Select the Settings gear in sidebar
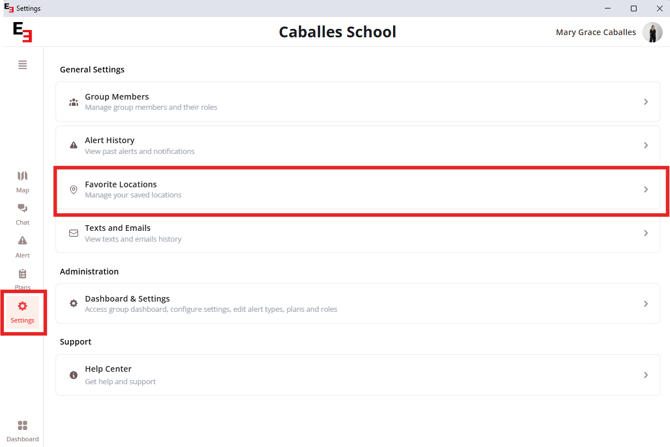Screen dimensions: 670x447 (x=22, y=306)
